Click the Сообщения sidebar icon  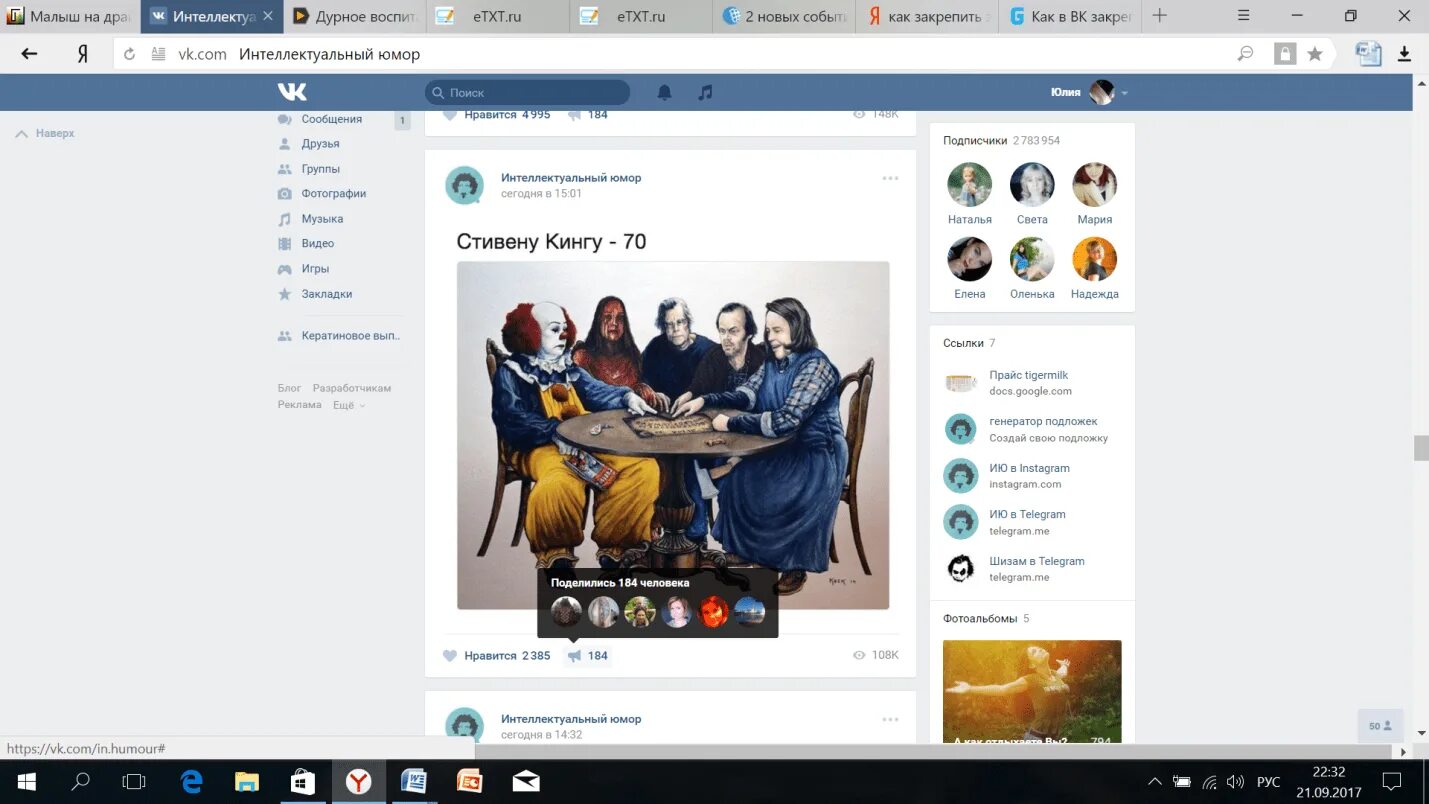click(x=284, y=119)
